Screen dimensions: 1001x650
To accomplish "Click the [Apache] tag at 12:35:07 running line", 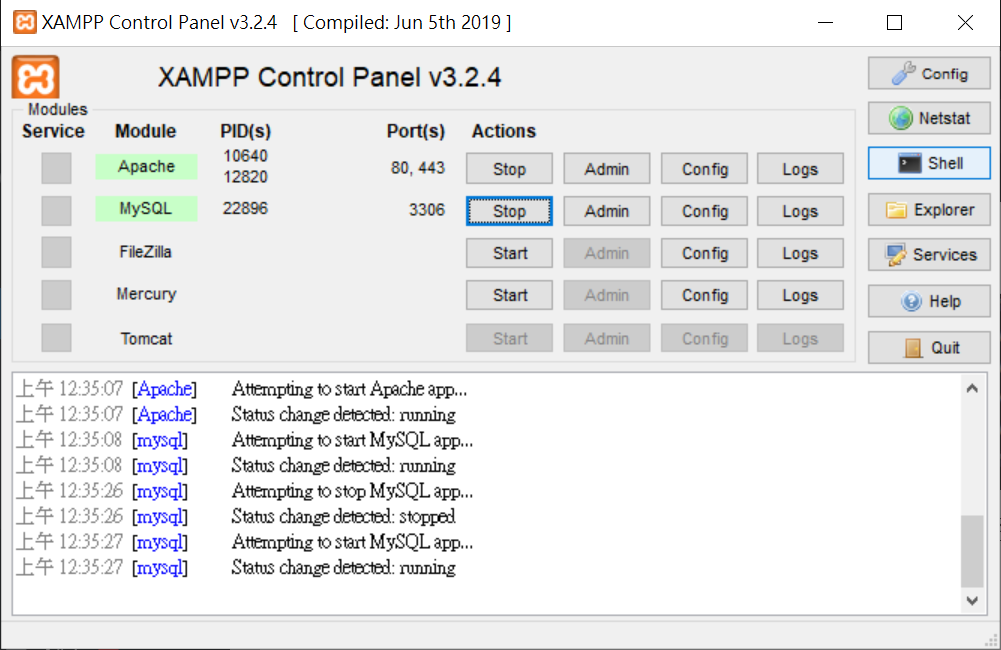I will (x=164, y=414).
